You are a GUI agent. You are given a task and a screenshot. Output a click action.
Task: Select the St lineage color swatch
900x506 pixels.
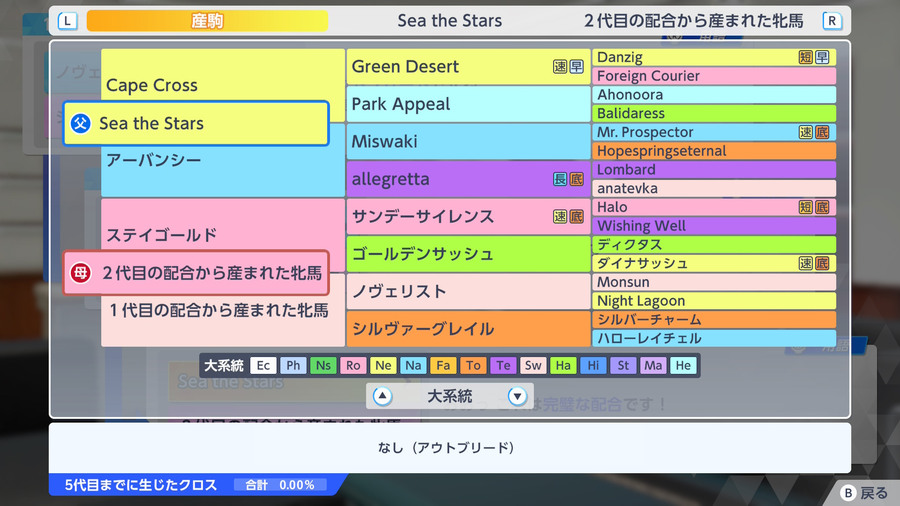(x=623, y=365)
